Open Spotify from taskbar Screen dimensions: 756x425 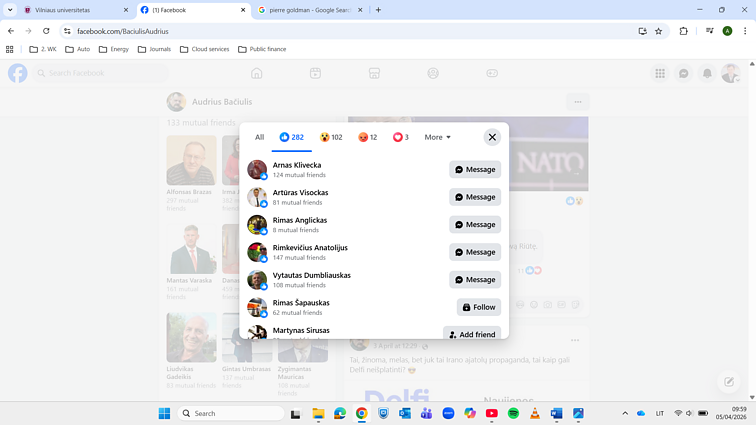pyautogui.click(x=513, y=413)
